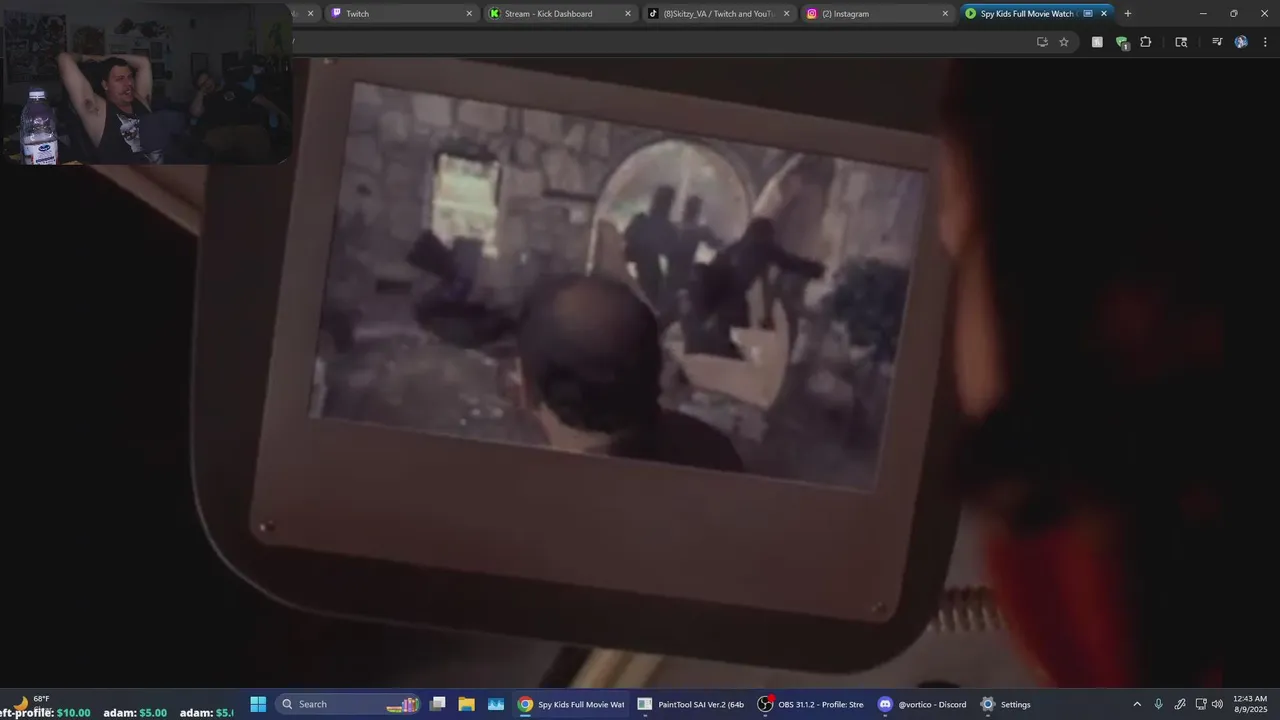Click the gray square extension icon

(1097, 42)
